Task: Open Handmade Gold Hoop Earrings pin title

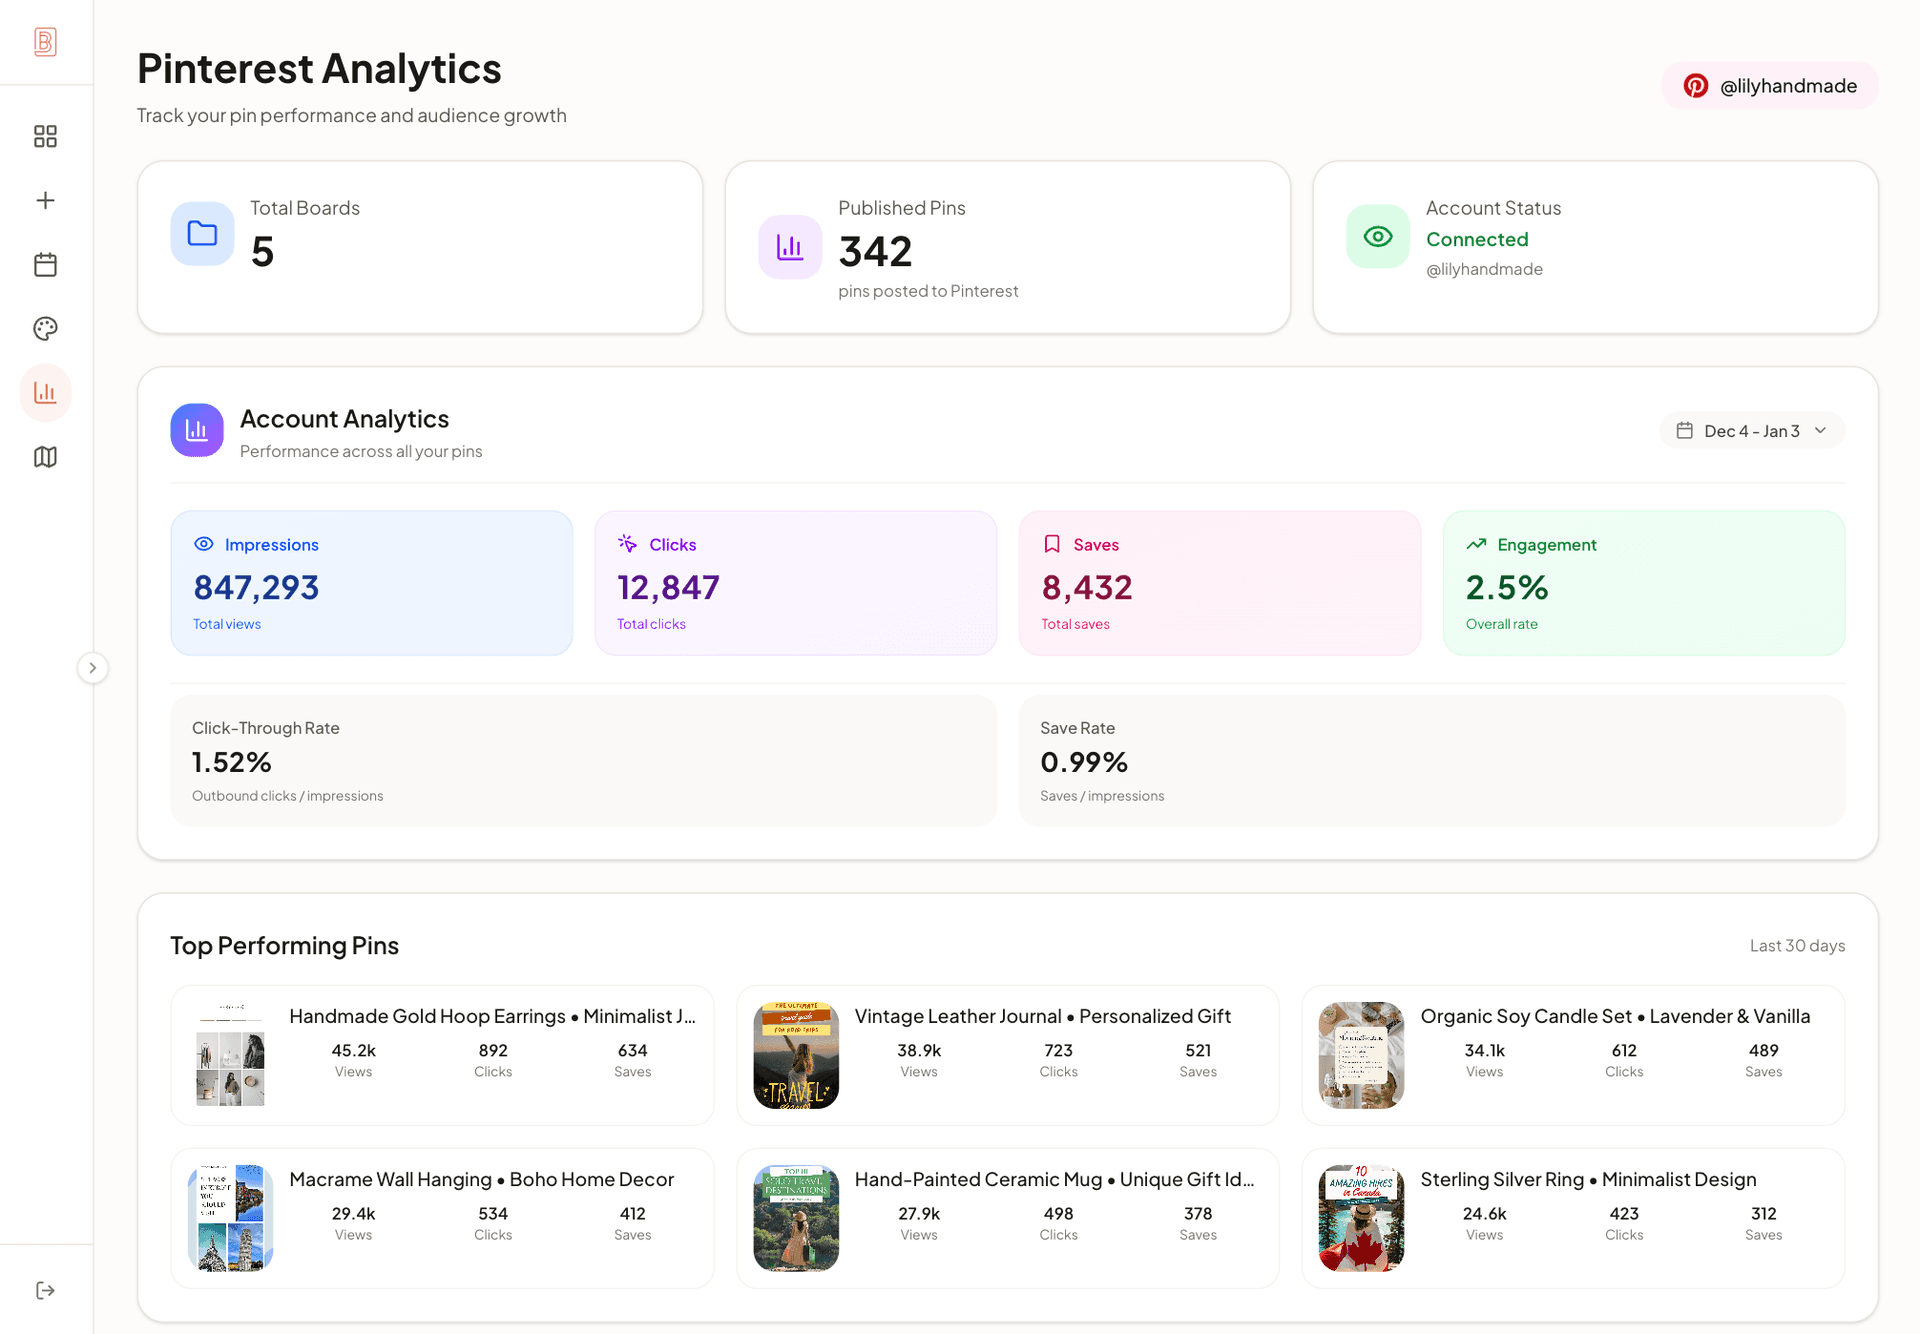Action: pyautogui.click(x=492, y=1016)
